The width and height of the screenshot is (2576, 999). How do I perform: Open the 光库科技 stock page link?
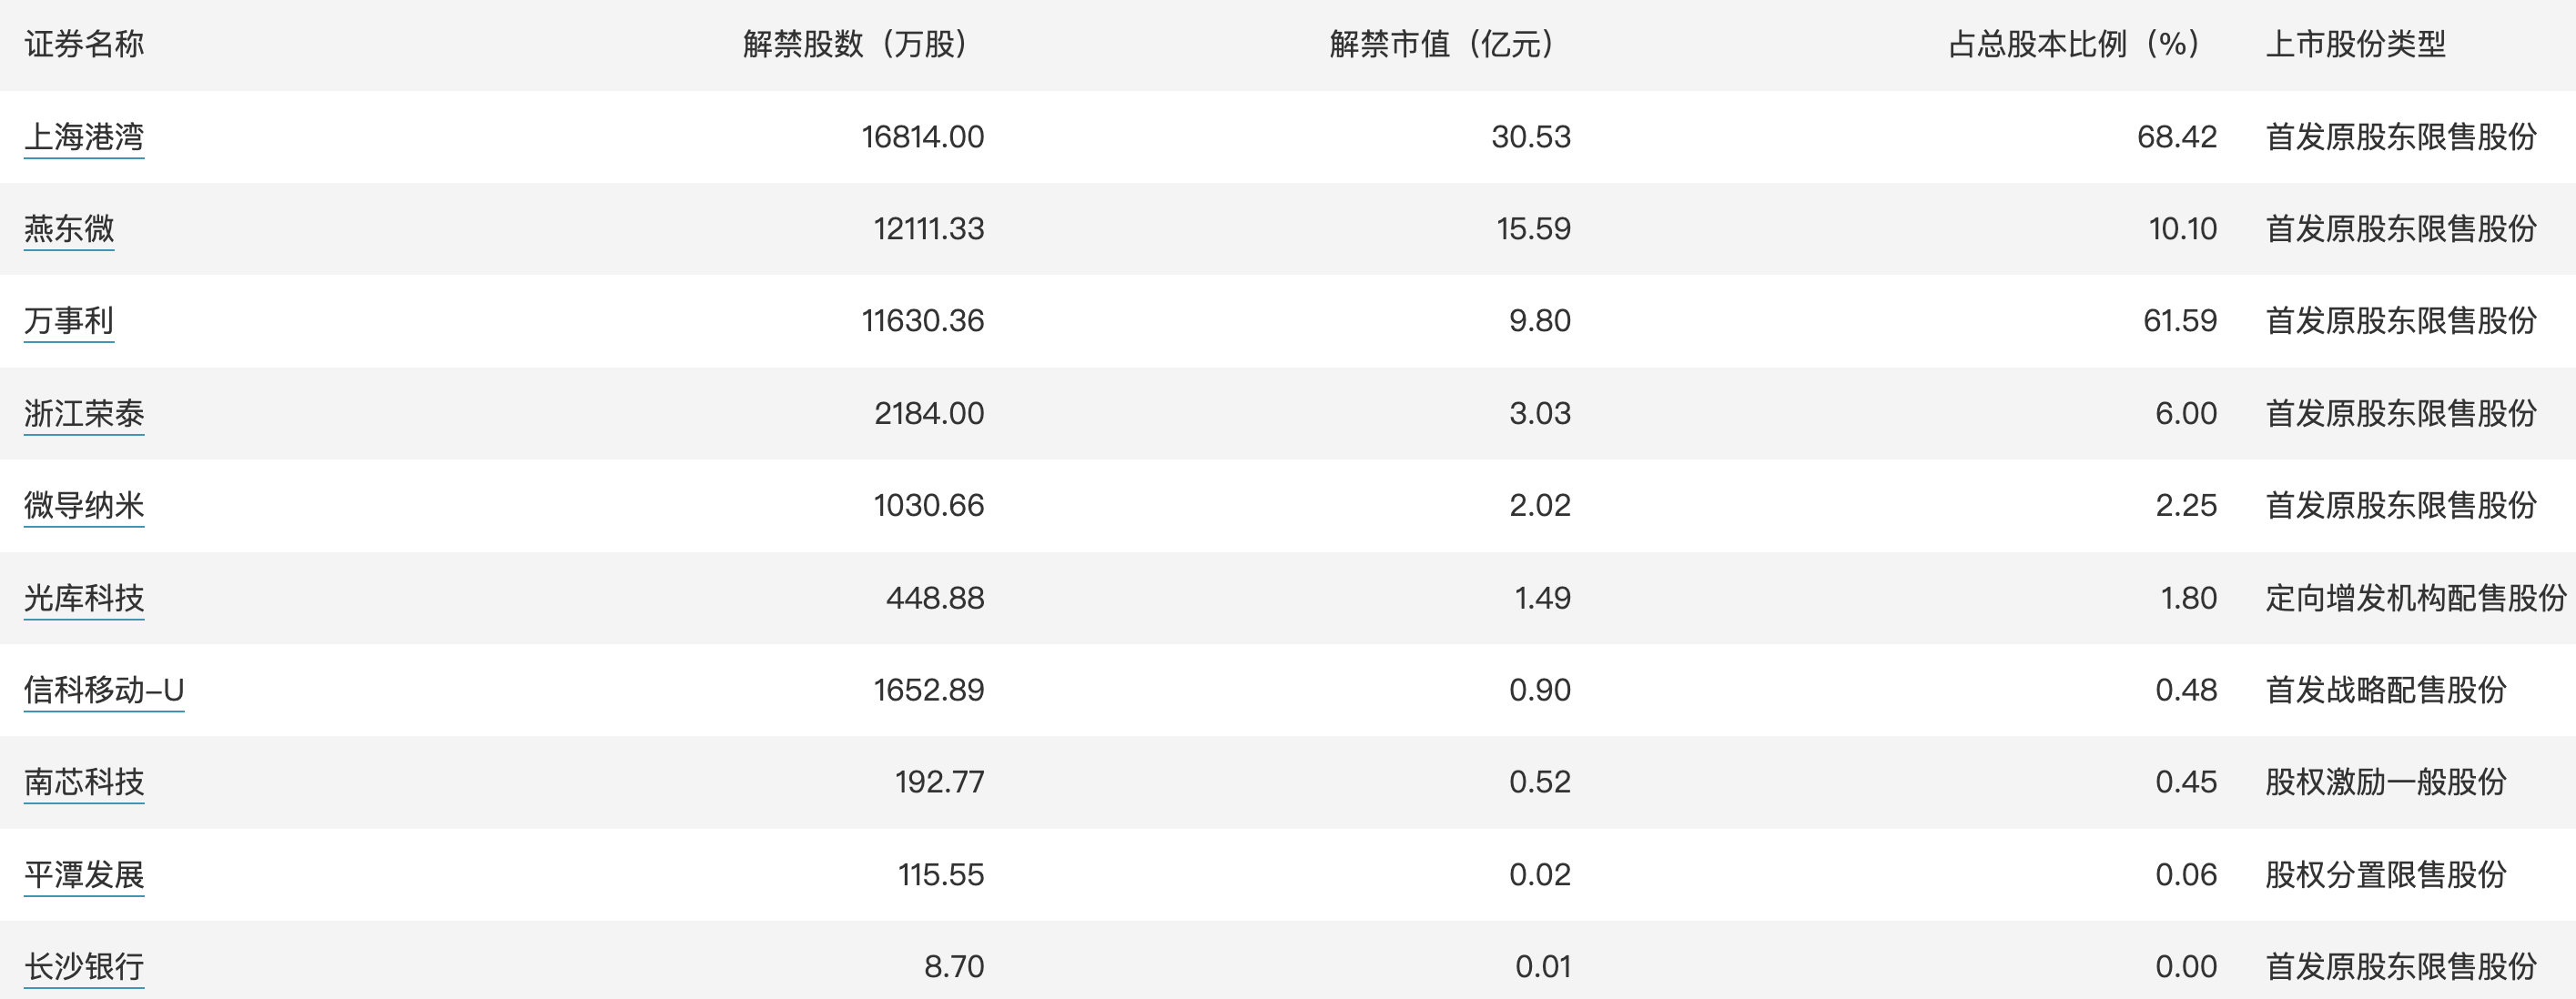[x=84, y=598]
